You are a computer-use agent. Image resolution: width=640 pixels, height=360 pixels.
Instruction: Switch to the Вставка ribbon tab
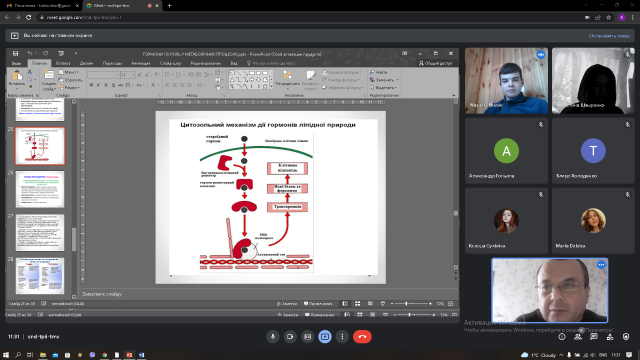click(63, 63)
